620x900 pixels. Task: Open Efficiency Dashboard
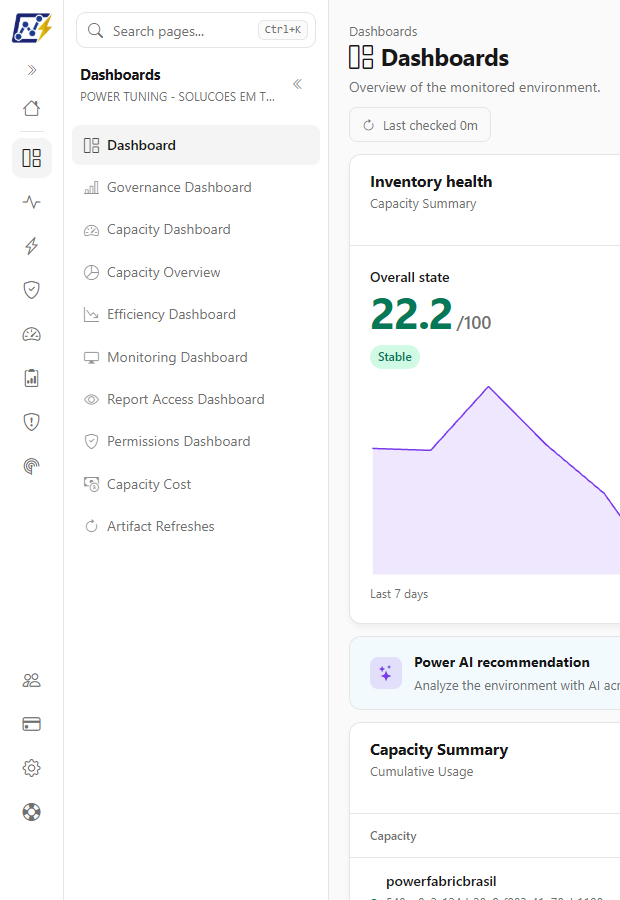(196, 315)
